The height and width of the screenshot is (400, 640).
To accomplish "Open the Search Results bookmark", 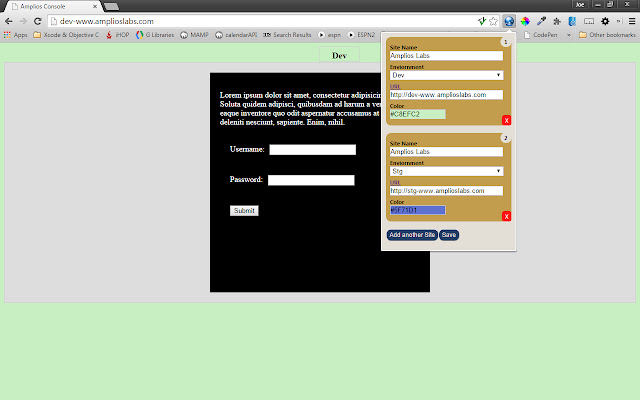I will [x=287, y=35].
